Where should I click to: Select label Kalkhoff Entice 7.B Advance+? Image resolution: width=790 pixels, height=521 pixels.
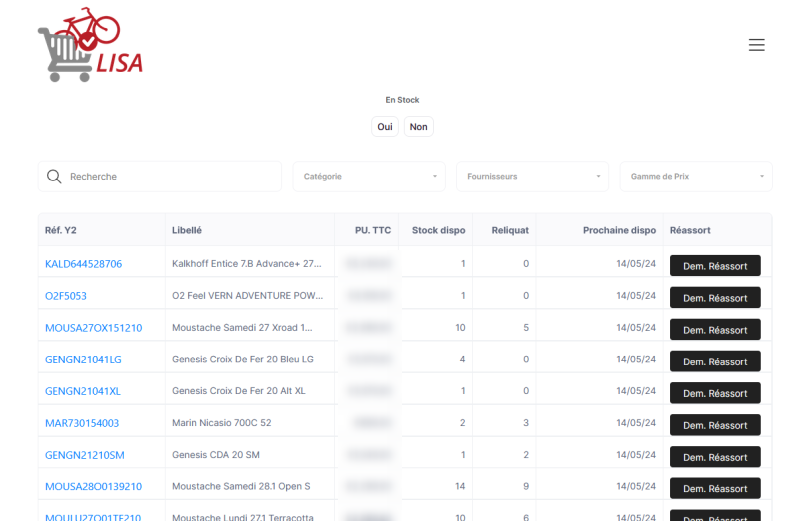pyautogui.click(x=247, y=264)
